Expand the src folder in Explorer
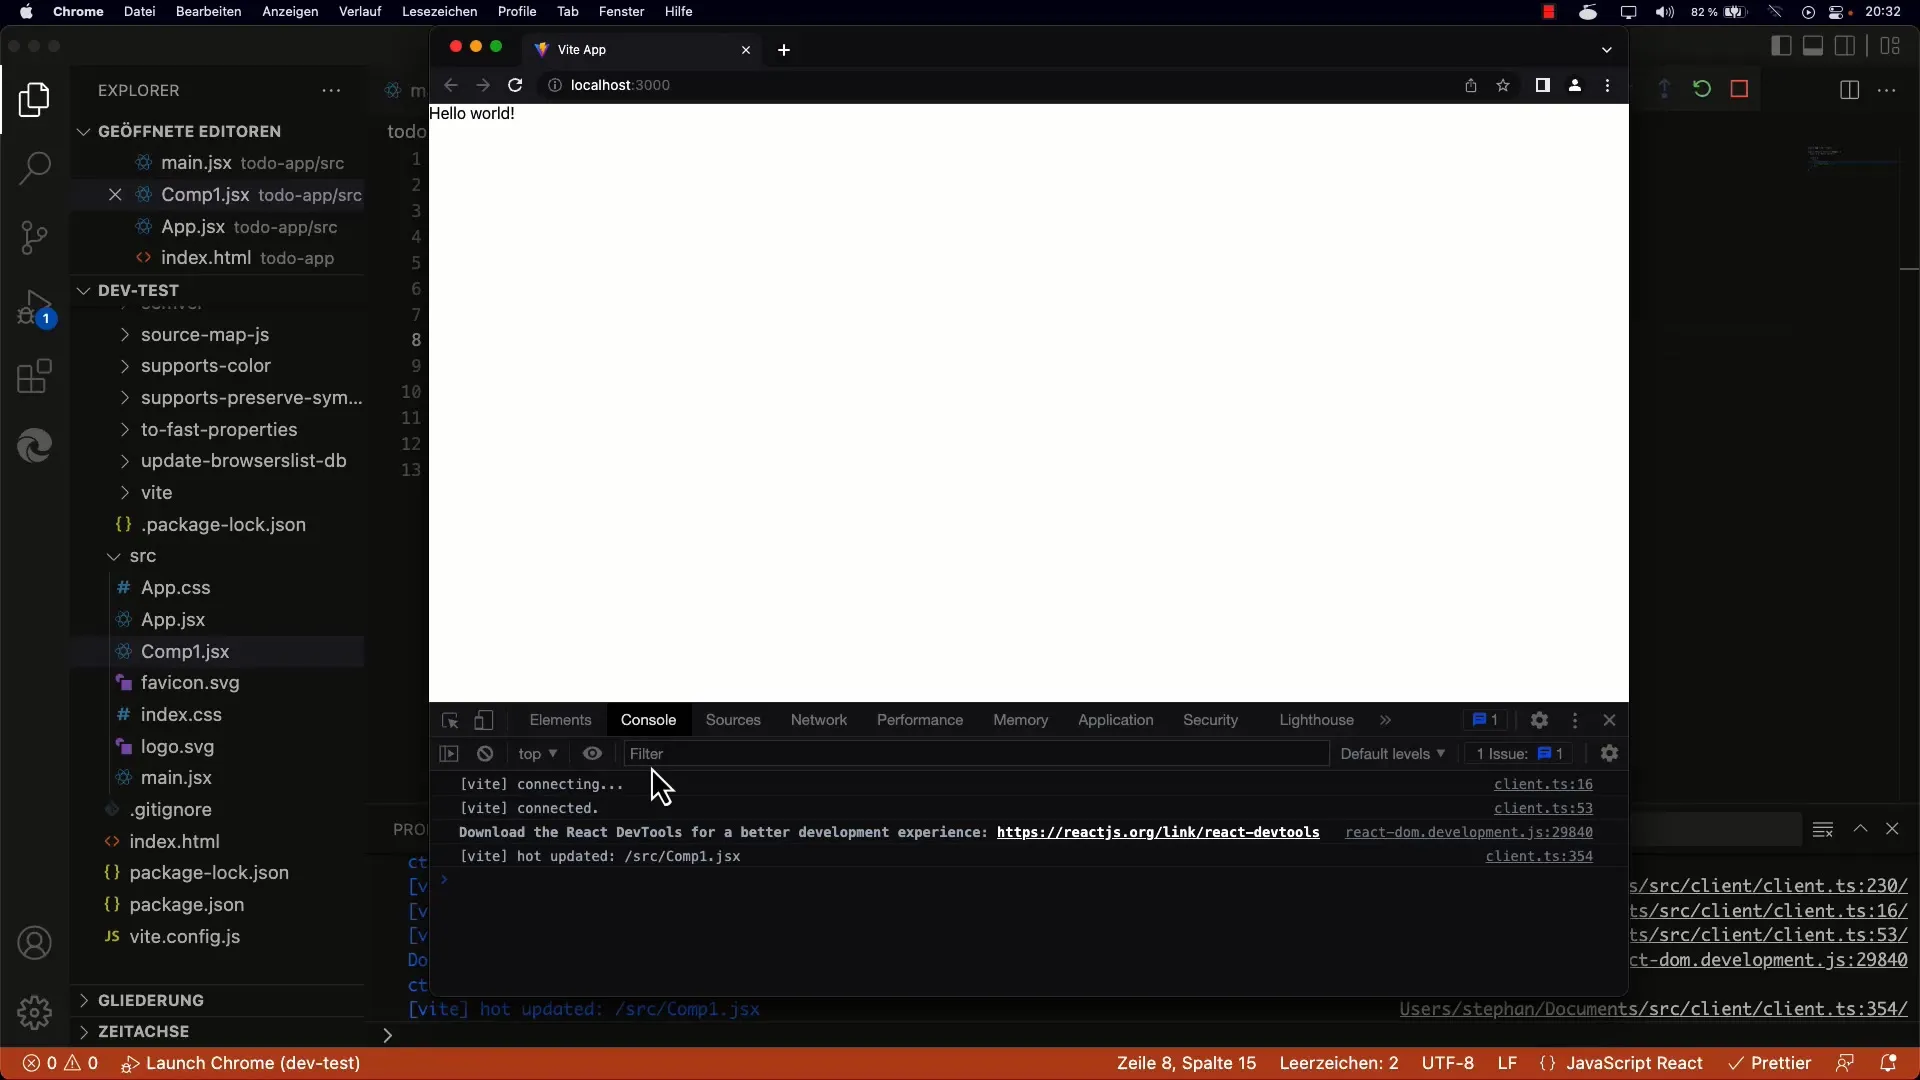The width and height of the screenshot is (1920, 1080). [142, 555]
